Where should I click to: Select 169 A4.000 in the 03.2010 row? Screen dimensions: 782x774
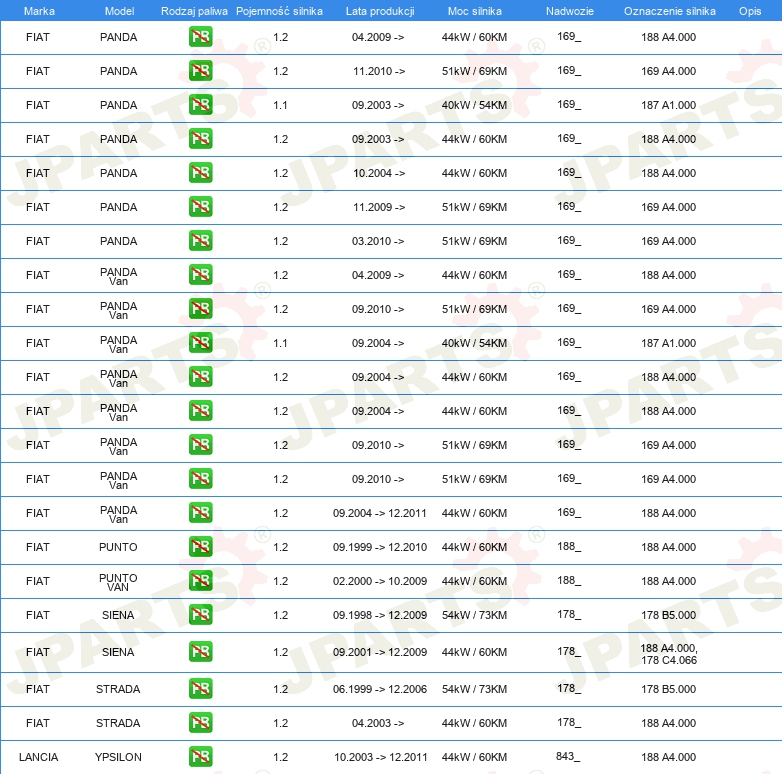pos(668,241)
